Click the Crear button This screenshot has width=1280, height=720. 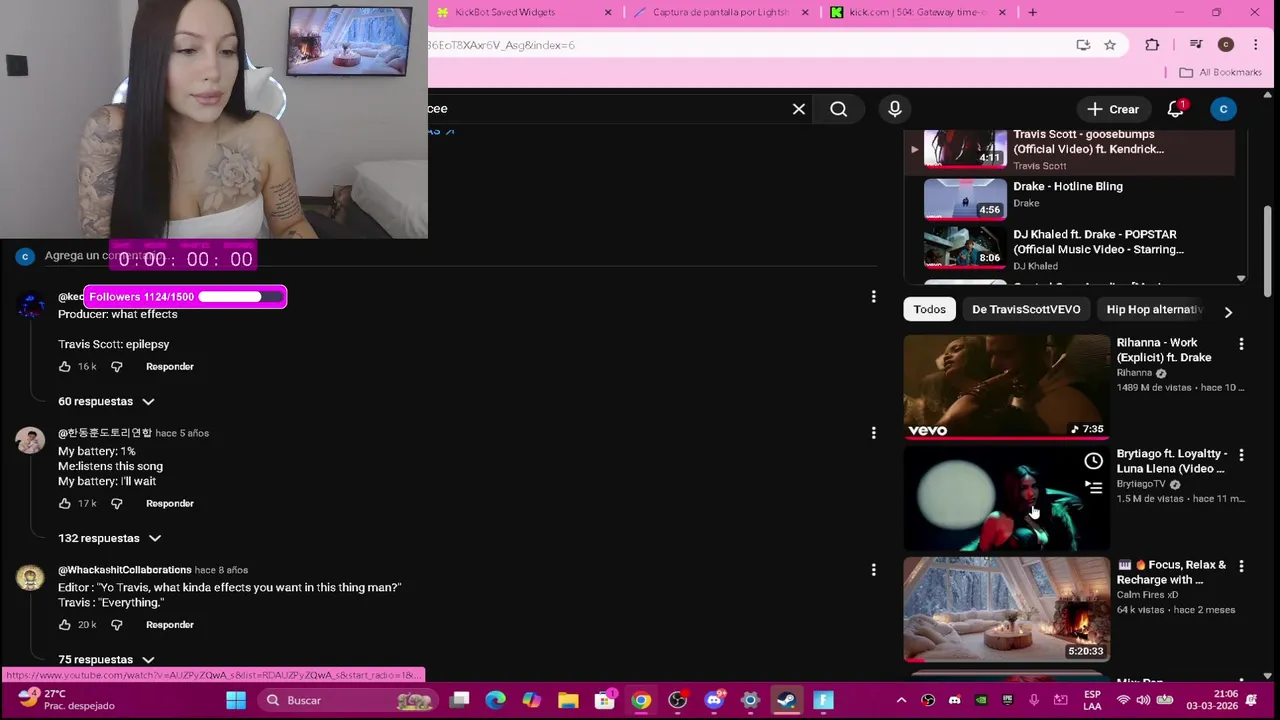coord(1113,109)
